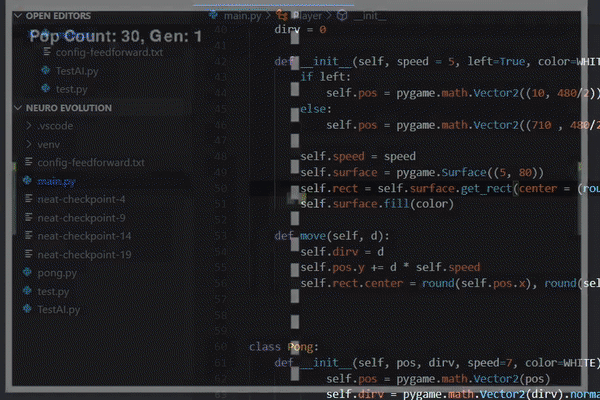Open main.py breadcrumb in editor header

tap(242, 16)
